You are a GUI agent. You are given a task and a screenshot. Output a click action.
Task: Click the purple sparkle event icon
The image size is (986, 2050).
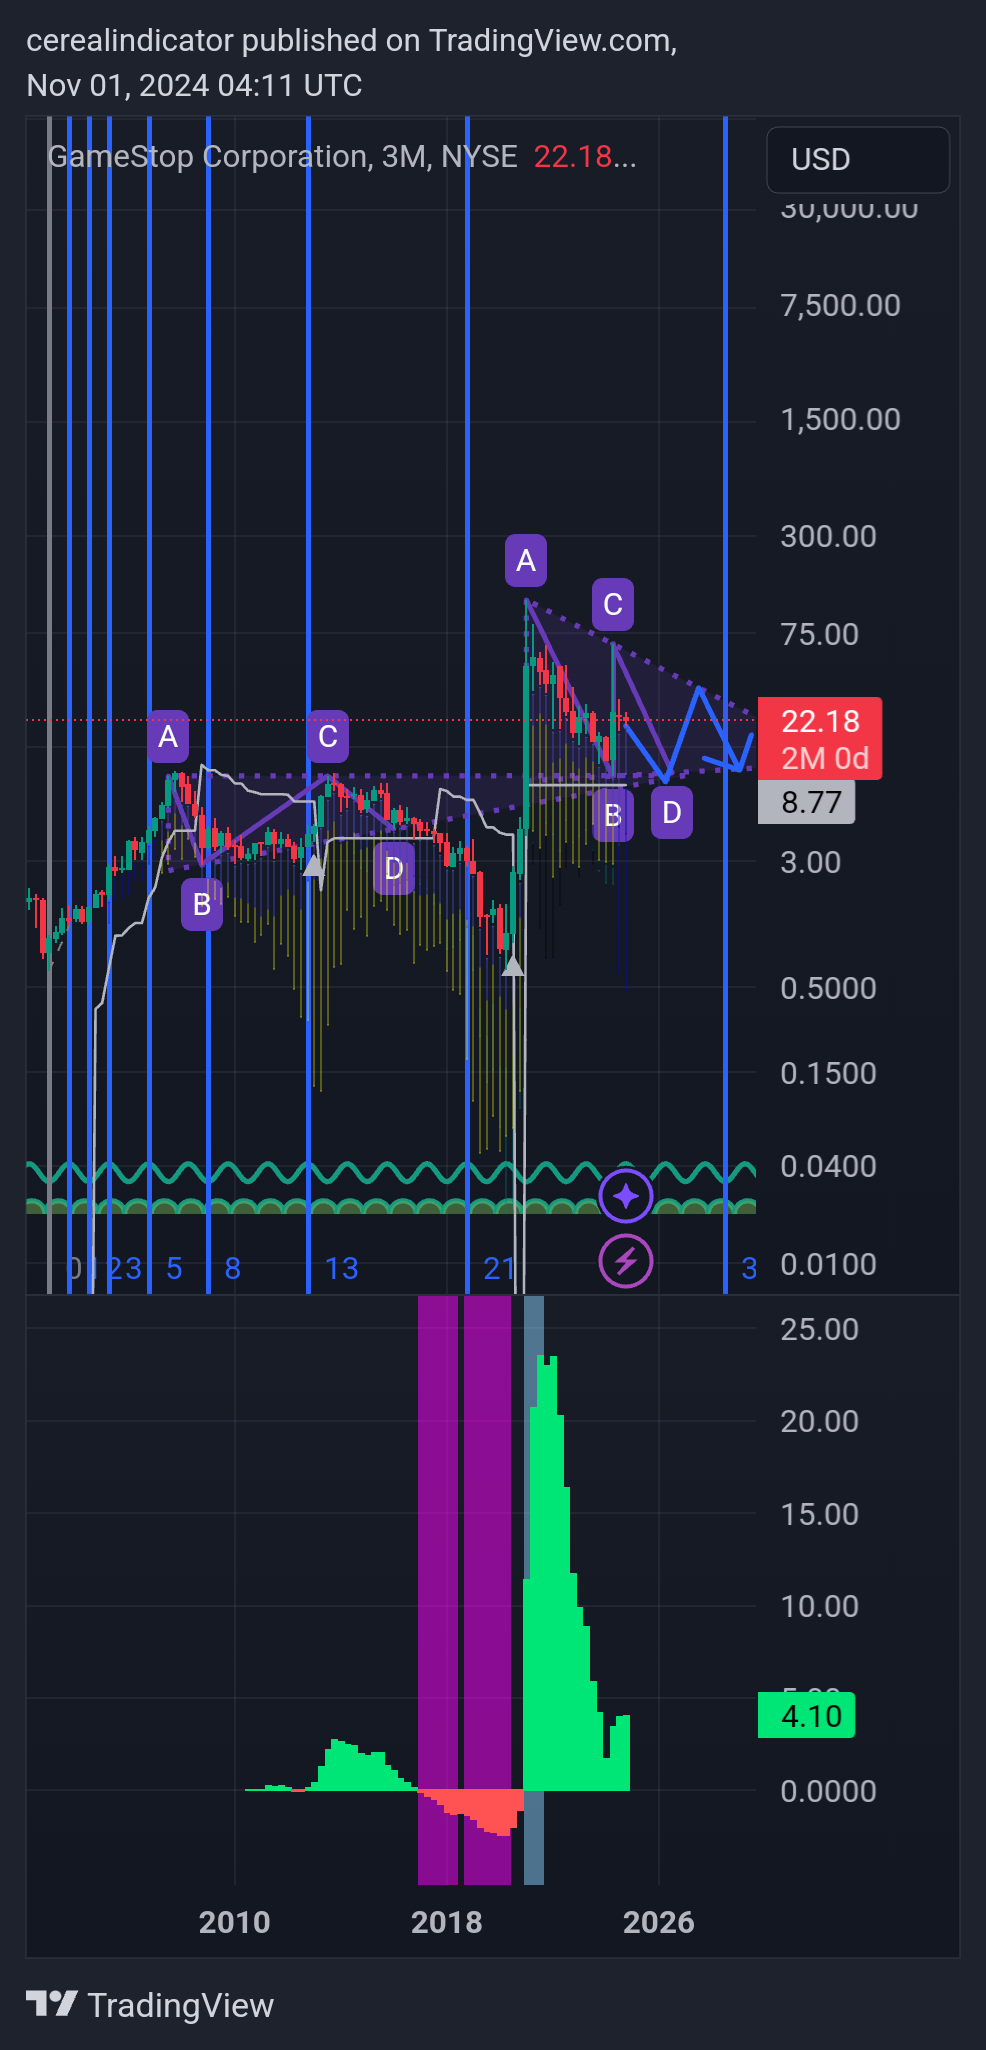[626, 1196]
